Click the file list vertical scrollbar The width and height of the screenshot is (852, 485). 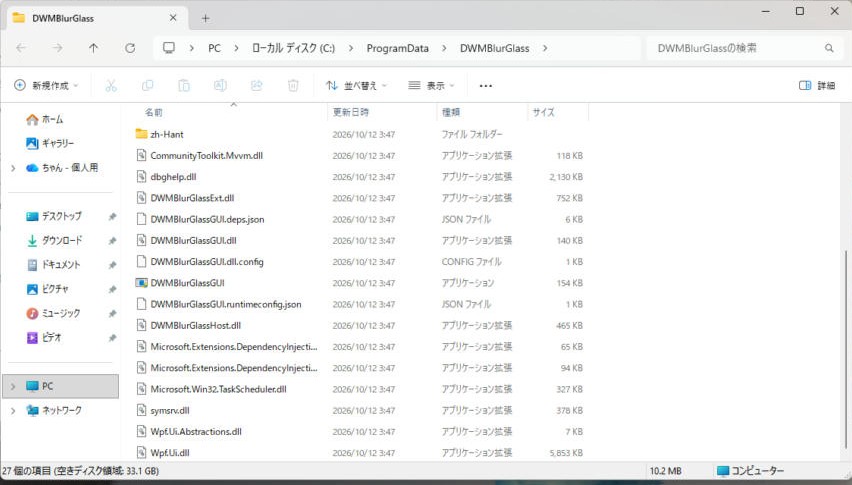(846, 348)
